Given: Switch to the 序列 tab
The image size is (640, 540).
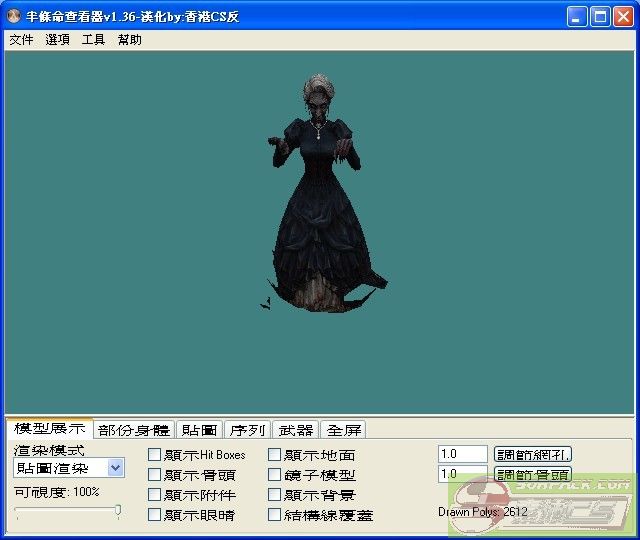Looking at the screenshot, I should 247,430.
